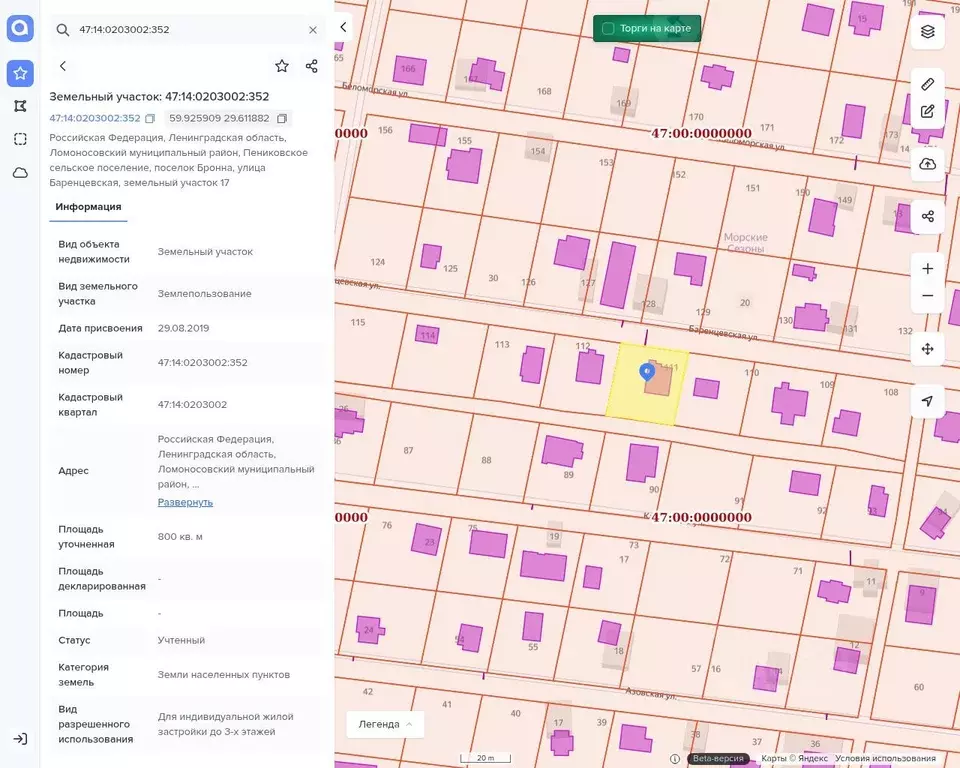Copy coordinates 59.925909 29.611882

[282, 118]
